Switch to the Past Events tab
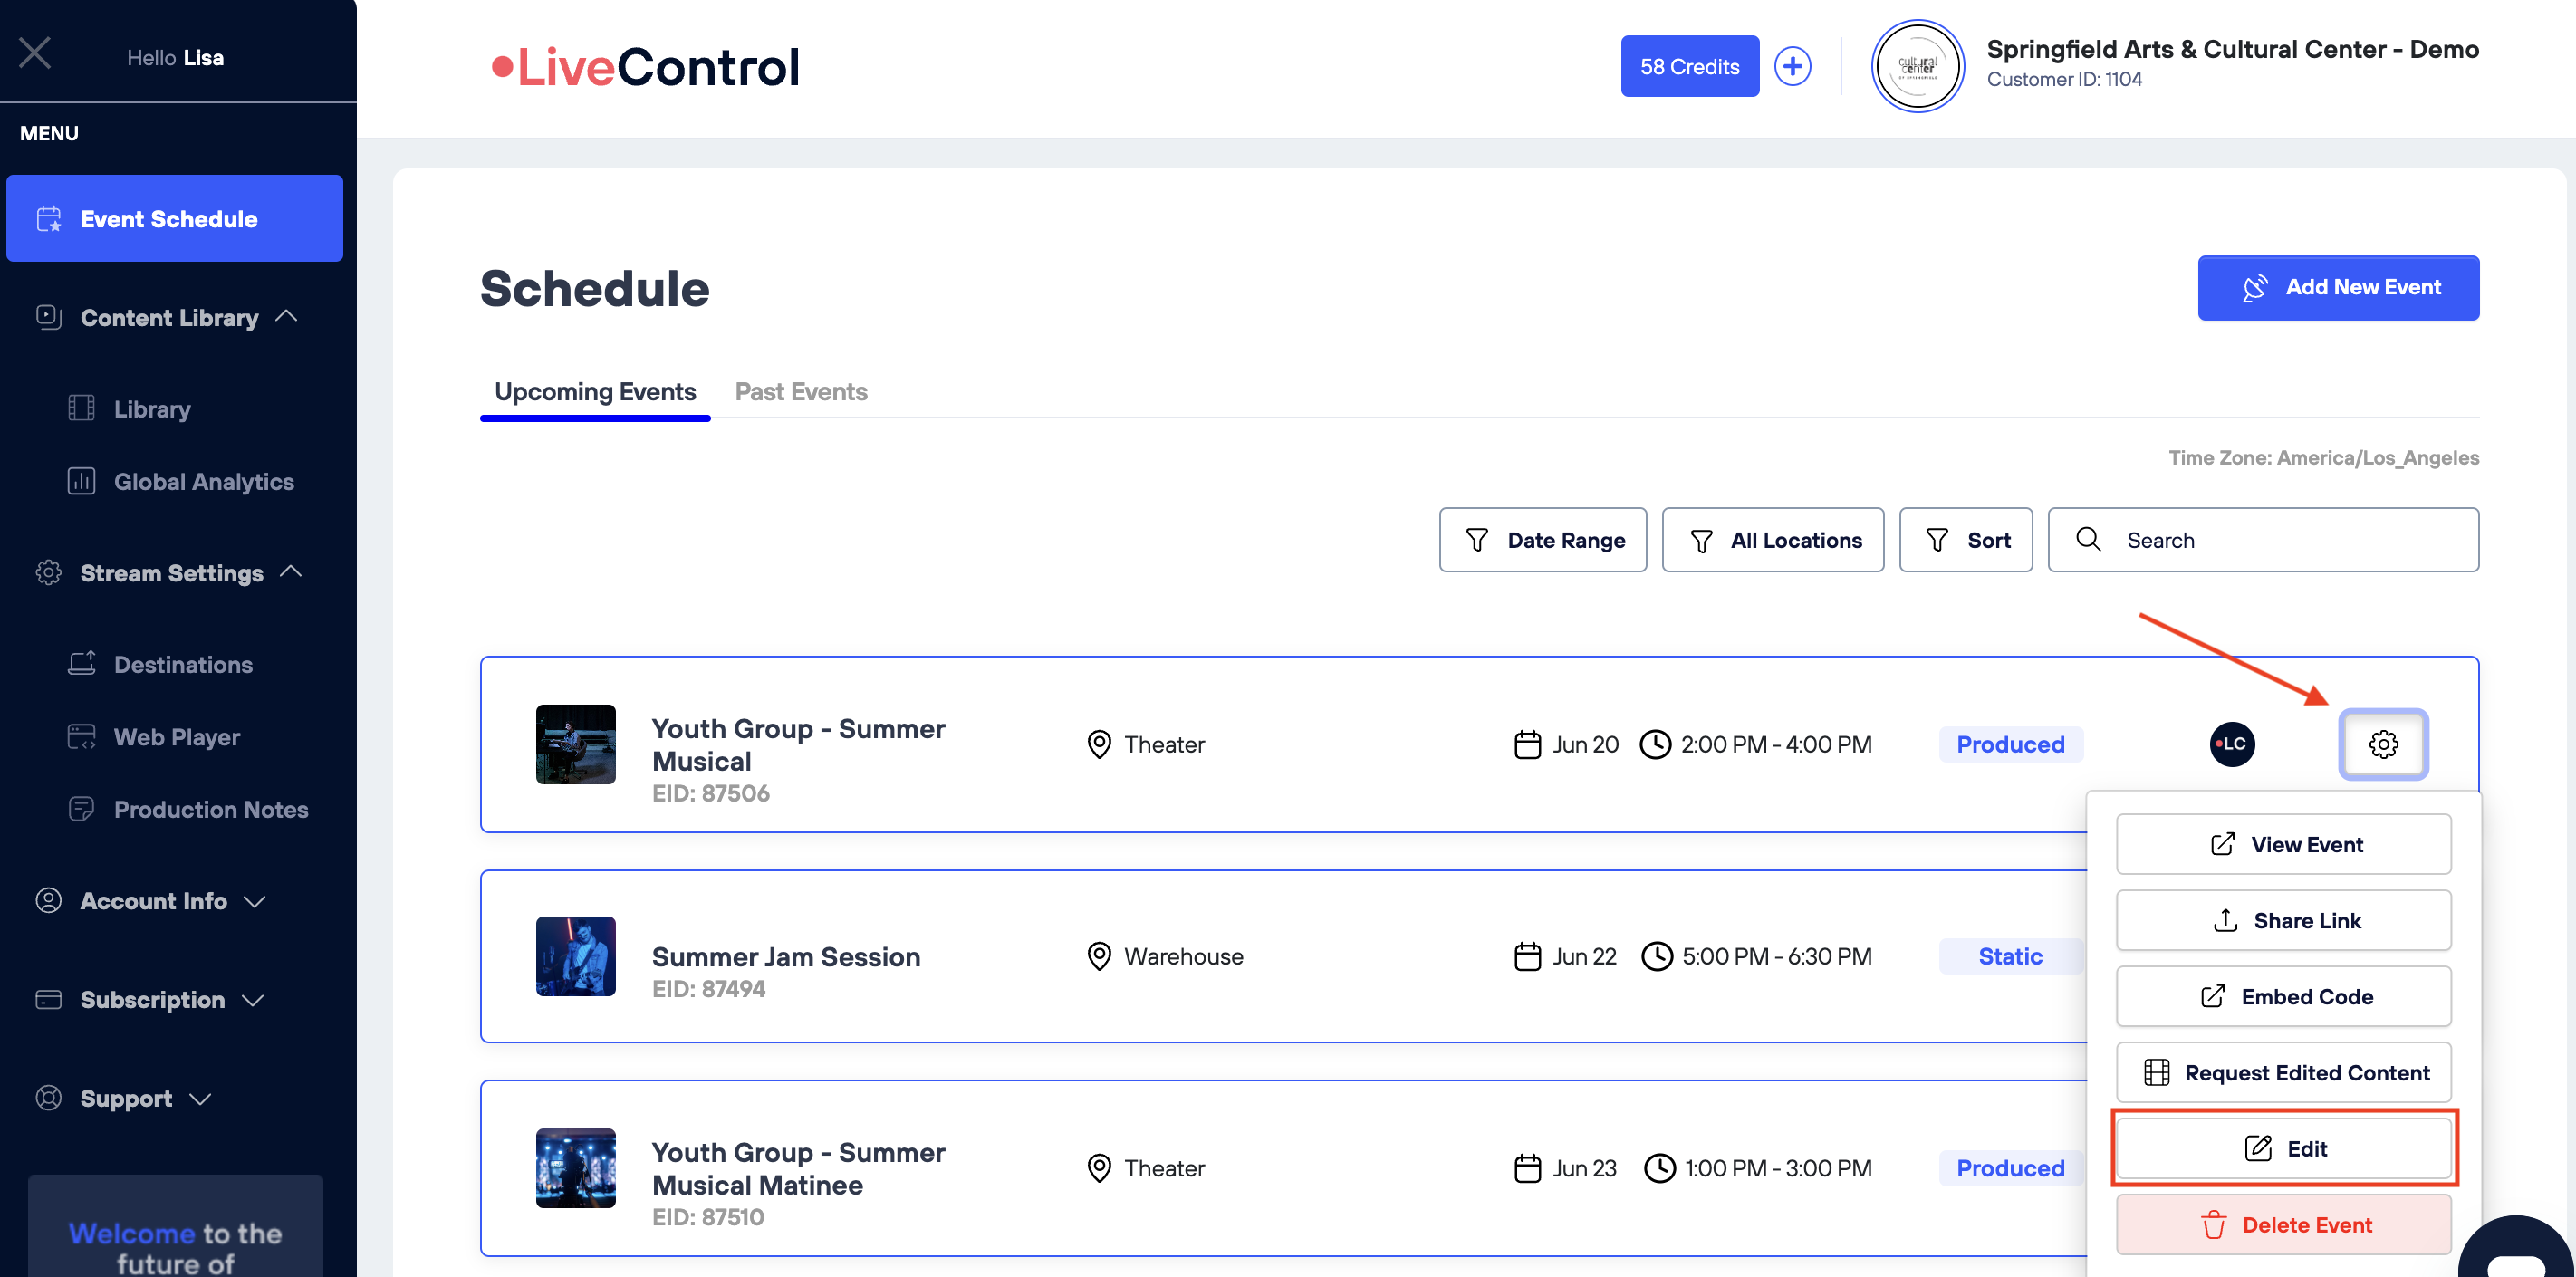The height and width of the screenshot is (1277, 2576). 800,392
